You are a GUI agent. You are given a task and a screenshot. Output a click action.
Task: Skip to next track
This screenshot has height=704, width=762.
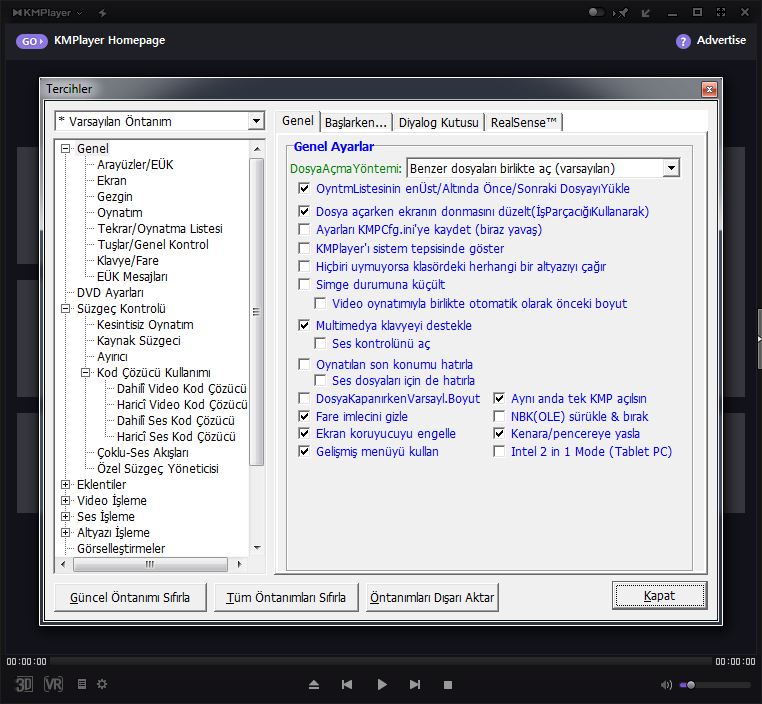point(415,685)
